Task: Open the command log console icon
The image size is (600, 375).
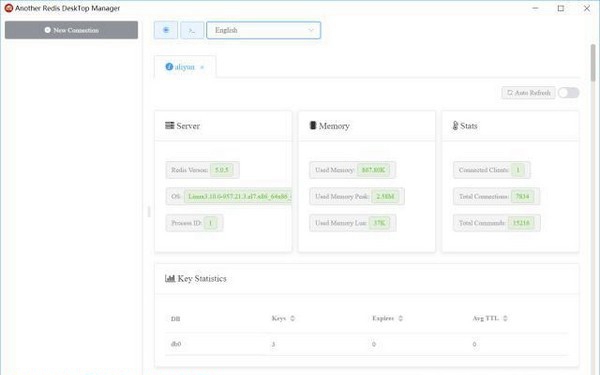Action: (192, 30)
